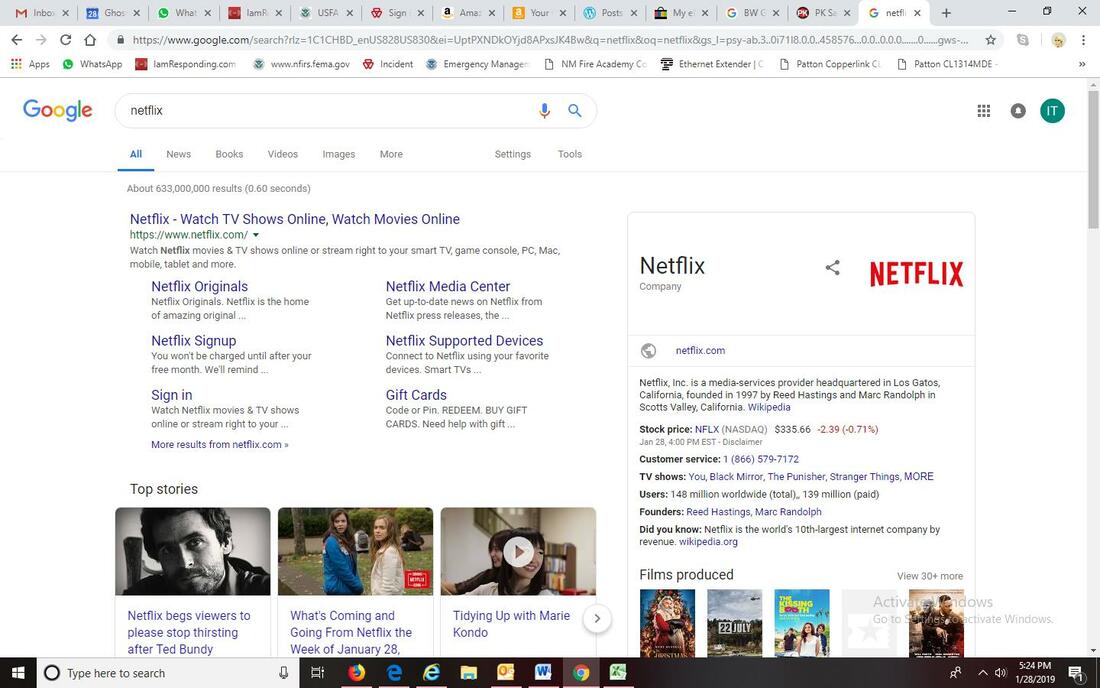The width and height of the screenshot is (1100, 688).
Task: Open Windows action center notifications
Action: click(x=1075, y=673)
